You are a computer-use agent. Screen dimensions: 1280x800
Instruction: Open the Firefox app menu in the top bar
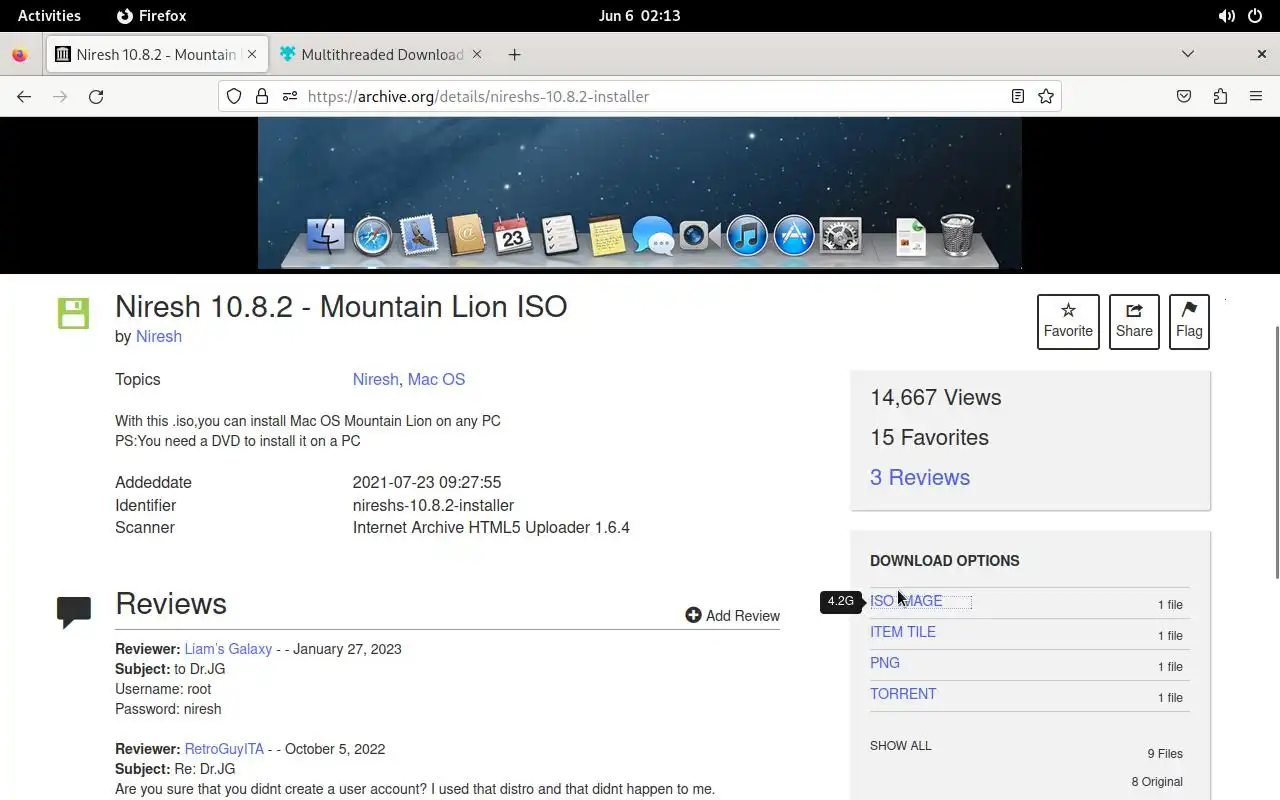tap(152, 16)
